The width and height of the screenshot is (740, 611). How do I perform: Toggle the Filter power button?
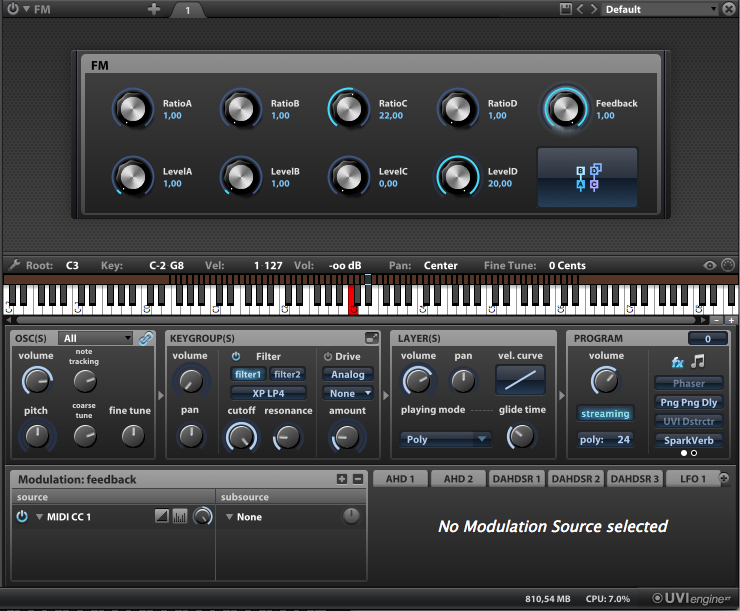pos(235,356)
